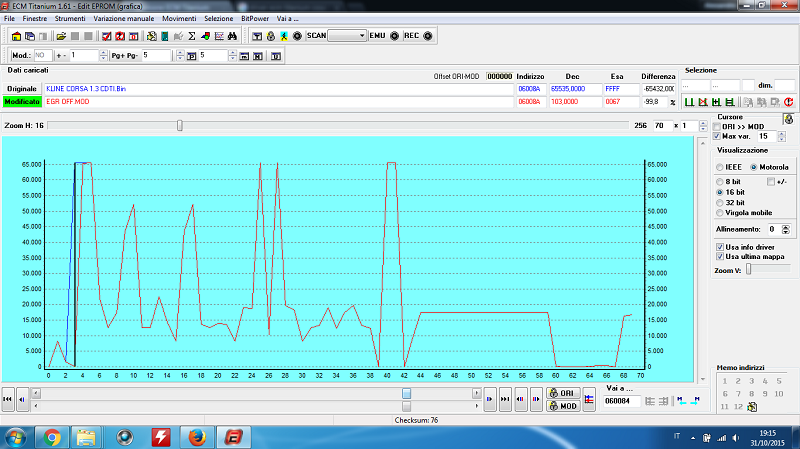800x449 pixels.
Task: Click the ORI button below the graph
Action: (x=562, y=393)
